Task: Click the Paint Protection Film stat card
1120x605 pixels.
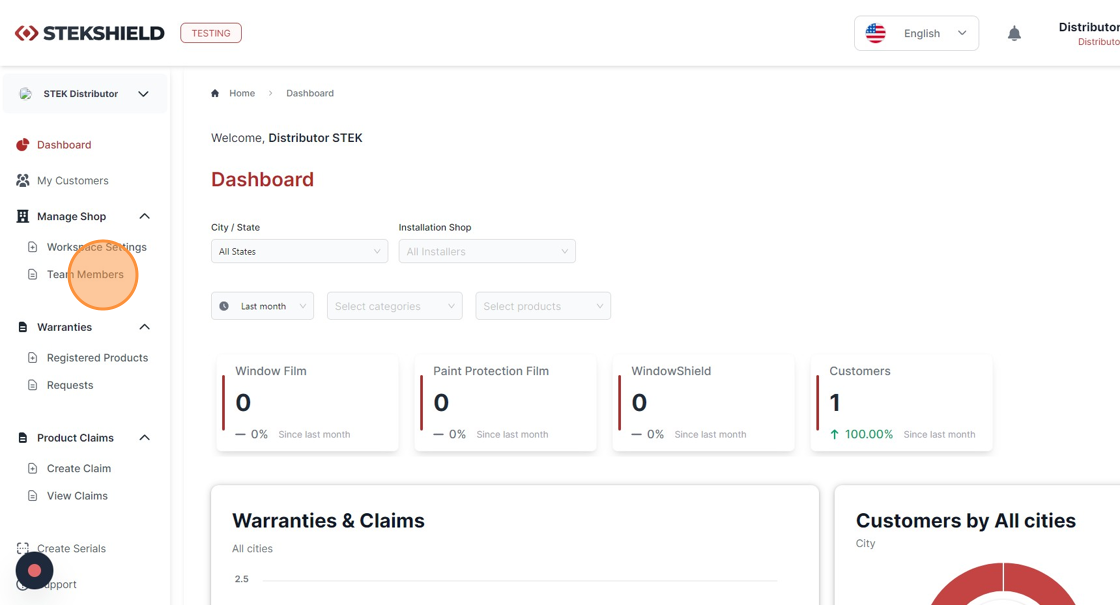Action: point(505,403)
